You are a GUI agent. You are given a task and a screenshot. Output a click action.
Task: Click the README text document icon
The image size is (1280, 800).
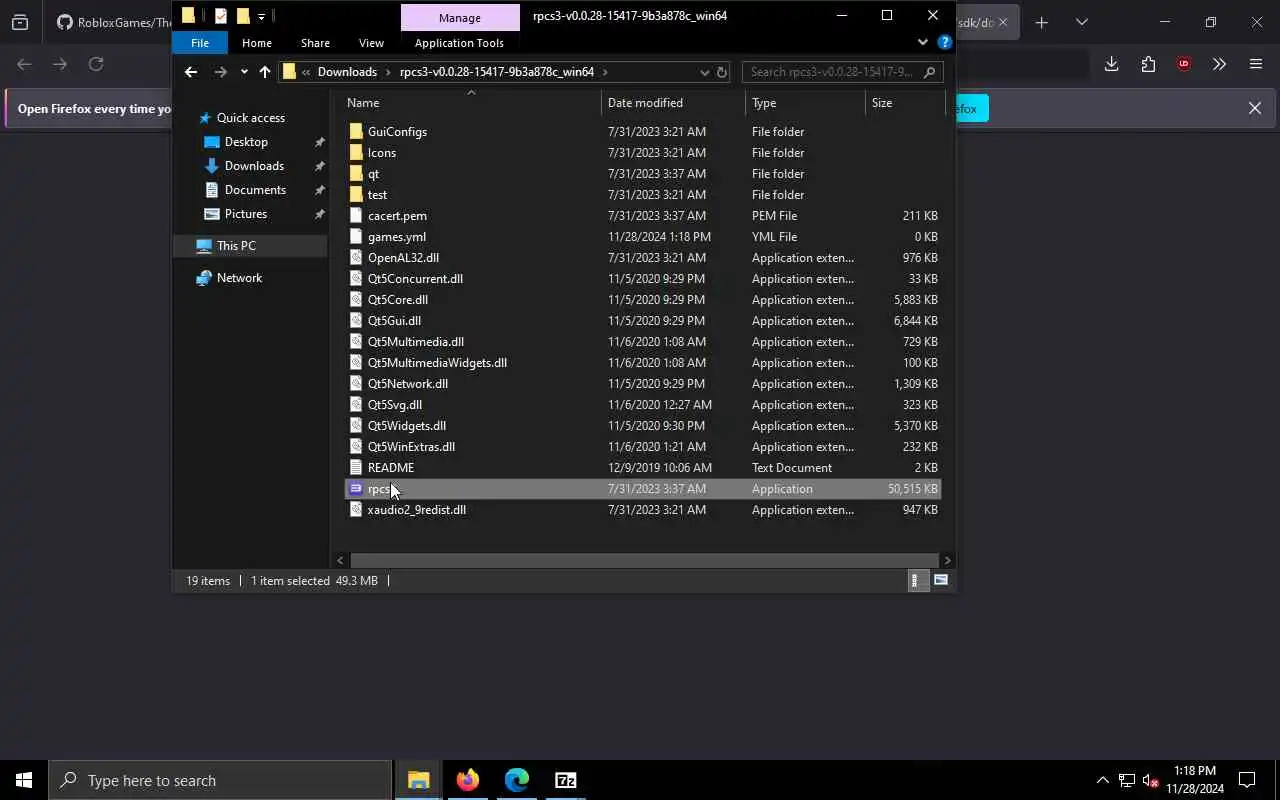click(356, 468)
